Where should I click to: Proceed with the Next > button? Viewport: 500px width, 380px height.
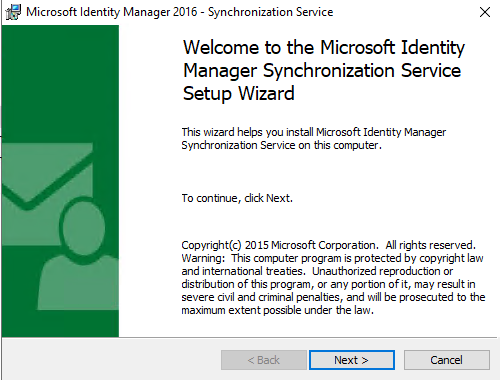(352, 360)
